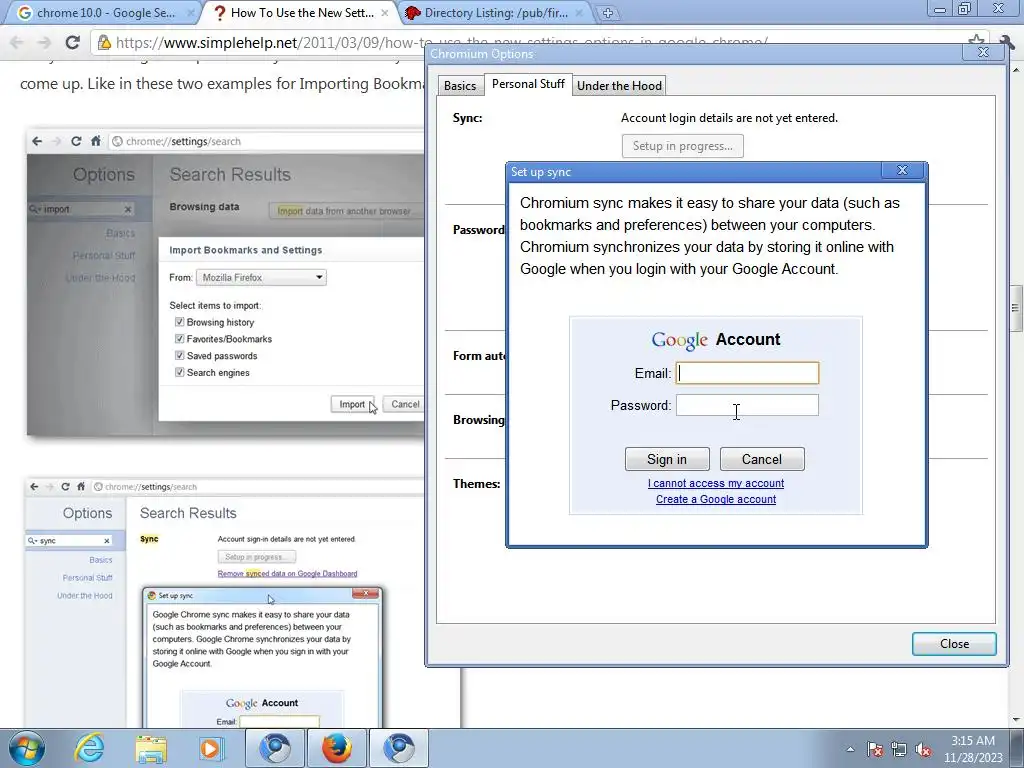Click the Action Center flag tray icon
This screenshot has width=1024, height=768.
[875, 749]
